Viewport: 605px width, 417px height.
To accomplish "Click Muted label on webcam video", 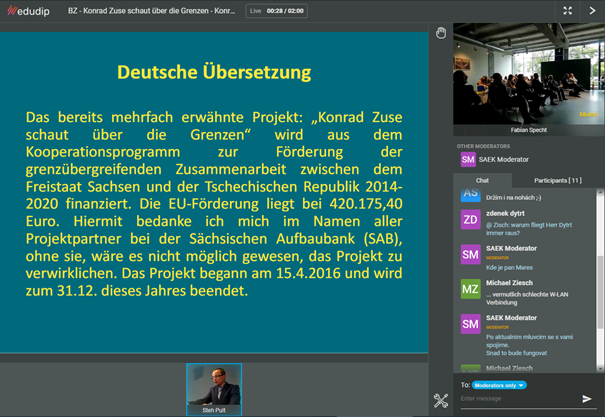I will 588,115.
